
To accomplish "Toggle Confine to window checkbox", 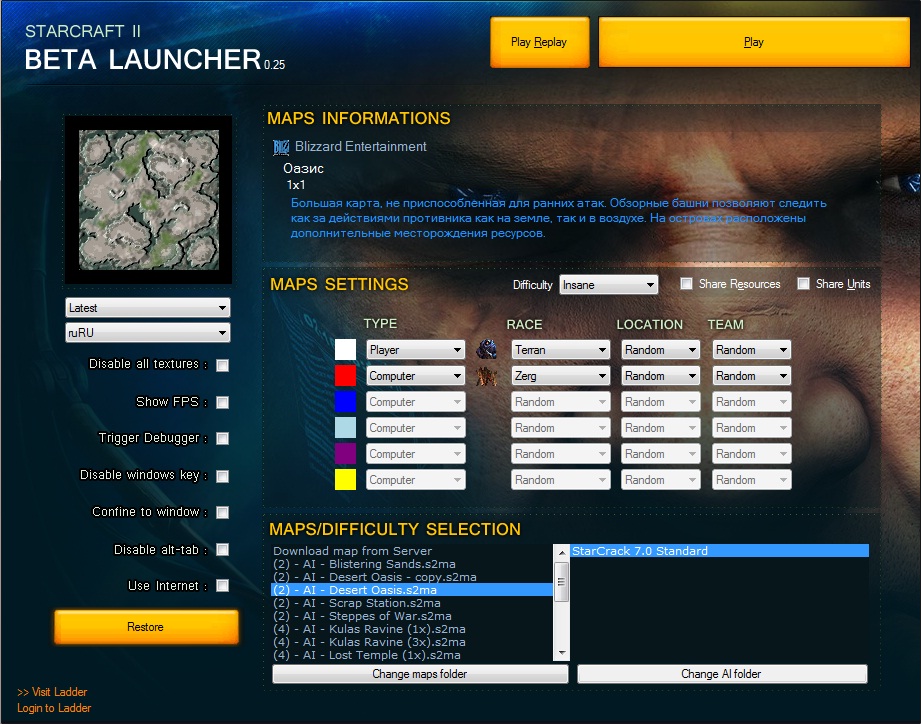I will (x=223, y=513).
